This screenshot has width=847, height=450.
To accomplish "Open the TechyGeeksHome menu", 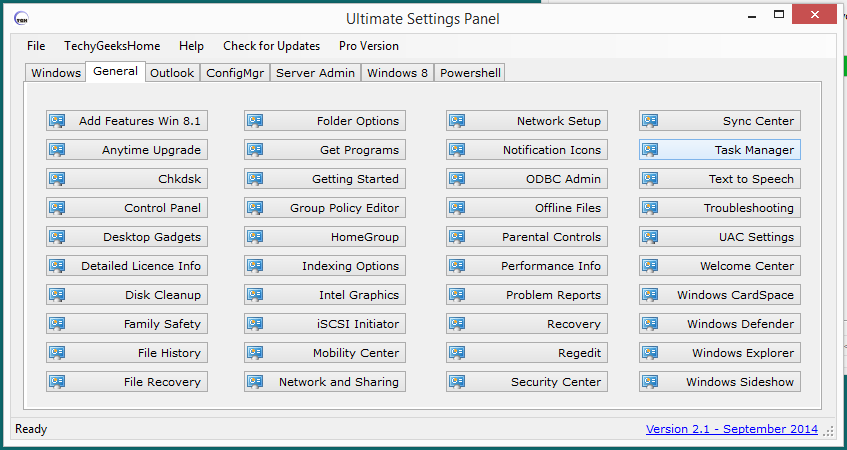I will [x=112, y=46].
